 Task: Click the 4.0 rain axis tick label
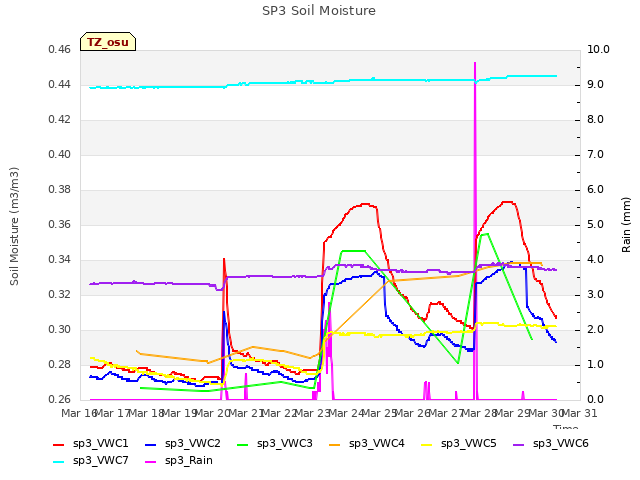[595, 260]
